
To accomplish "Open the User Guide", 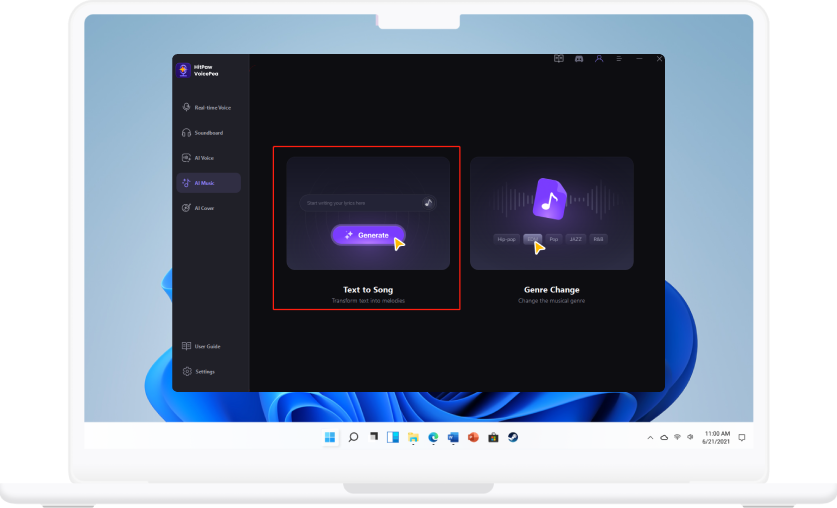I will 208,346.
